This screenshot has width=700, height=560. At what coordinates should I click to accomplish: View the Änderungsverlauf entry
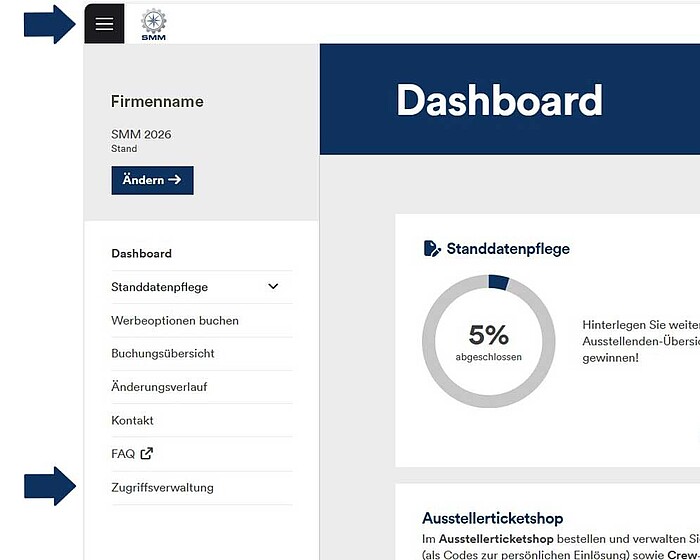coord(159,387)
